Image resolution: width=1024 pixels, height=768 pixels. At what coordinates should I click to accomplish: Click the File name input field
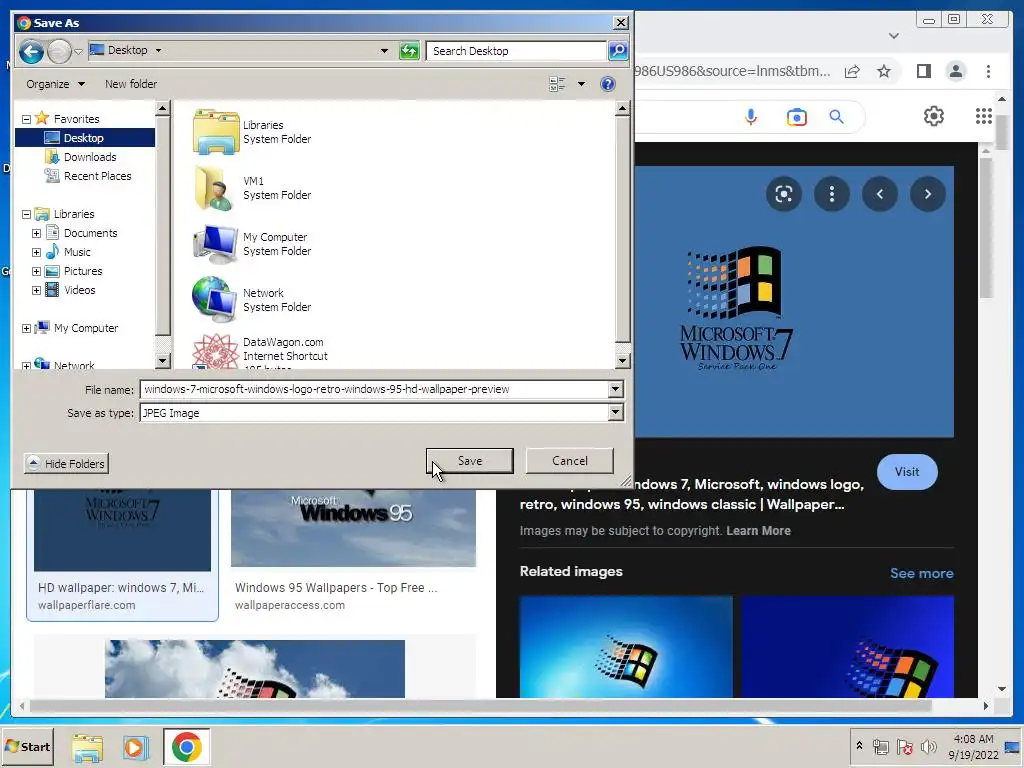pos(374,389)
